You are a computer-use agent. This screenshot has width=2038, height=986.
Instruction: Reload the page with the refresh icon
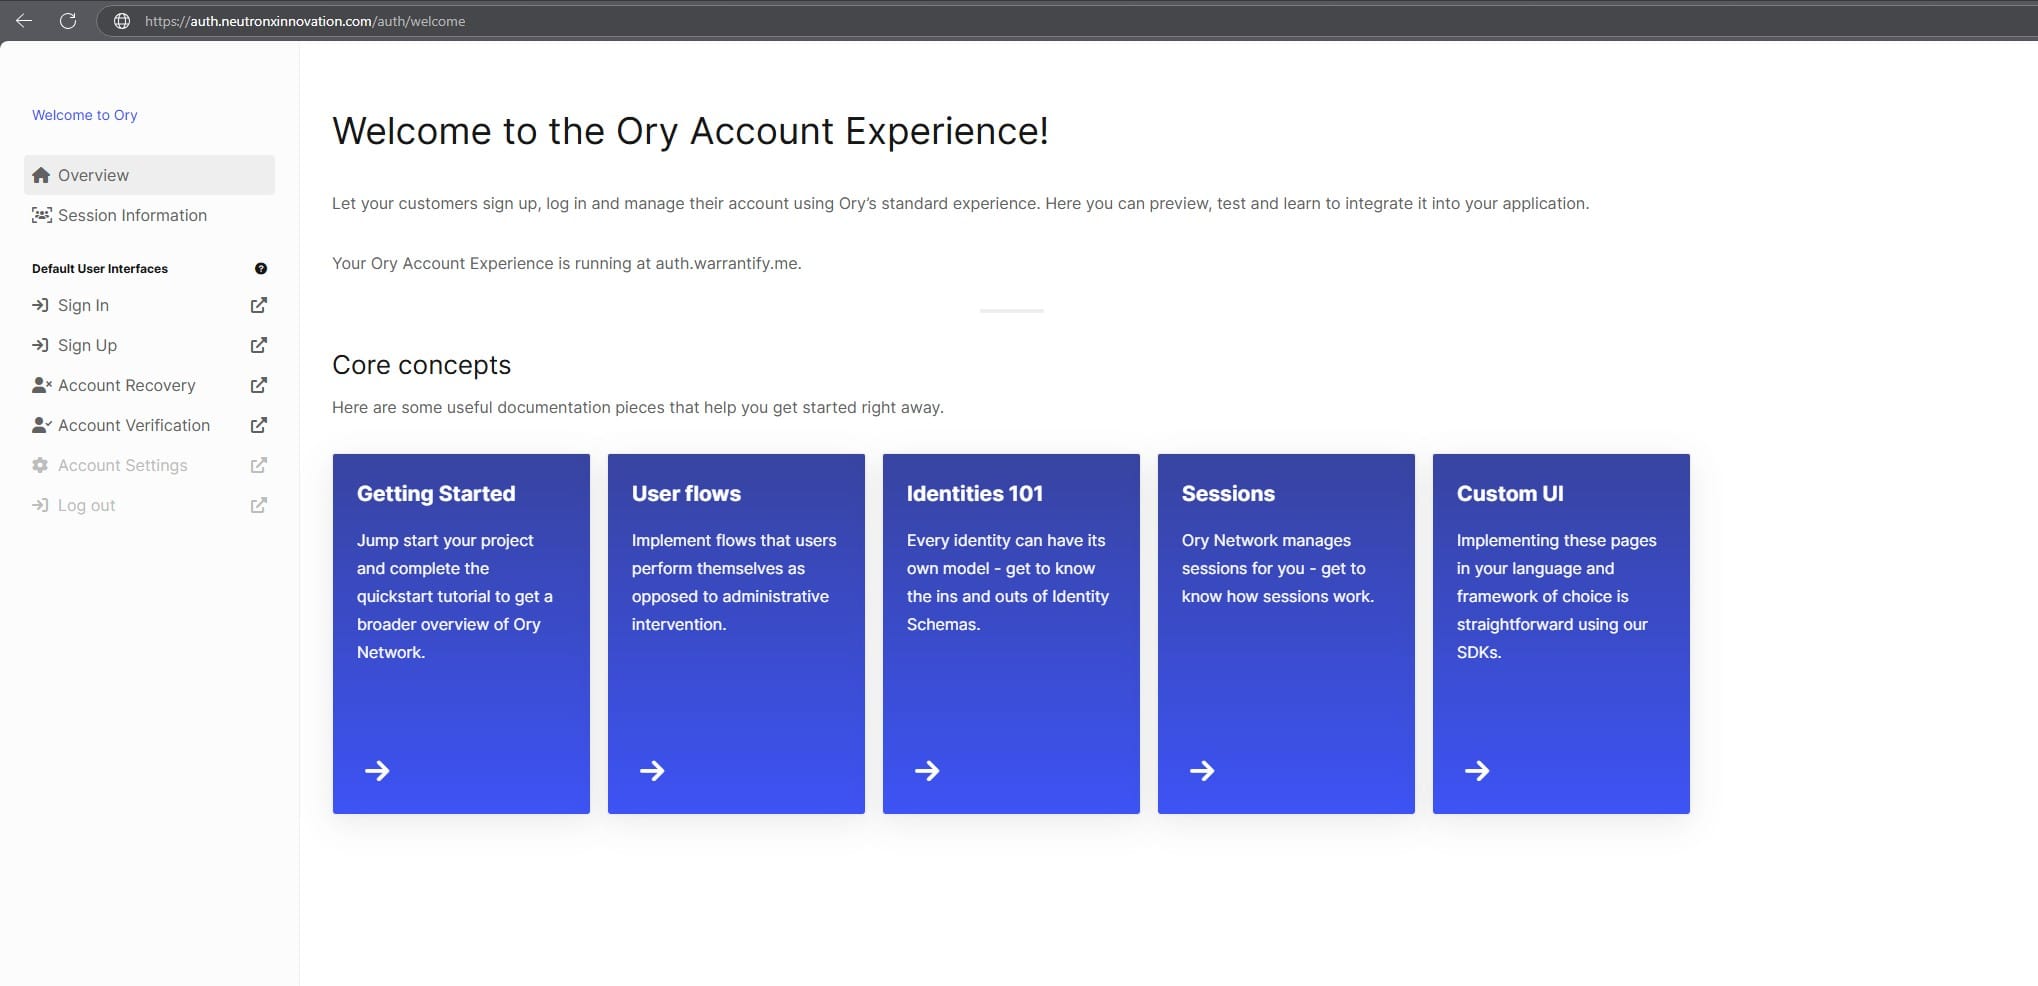click(68, 21)
